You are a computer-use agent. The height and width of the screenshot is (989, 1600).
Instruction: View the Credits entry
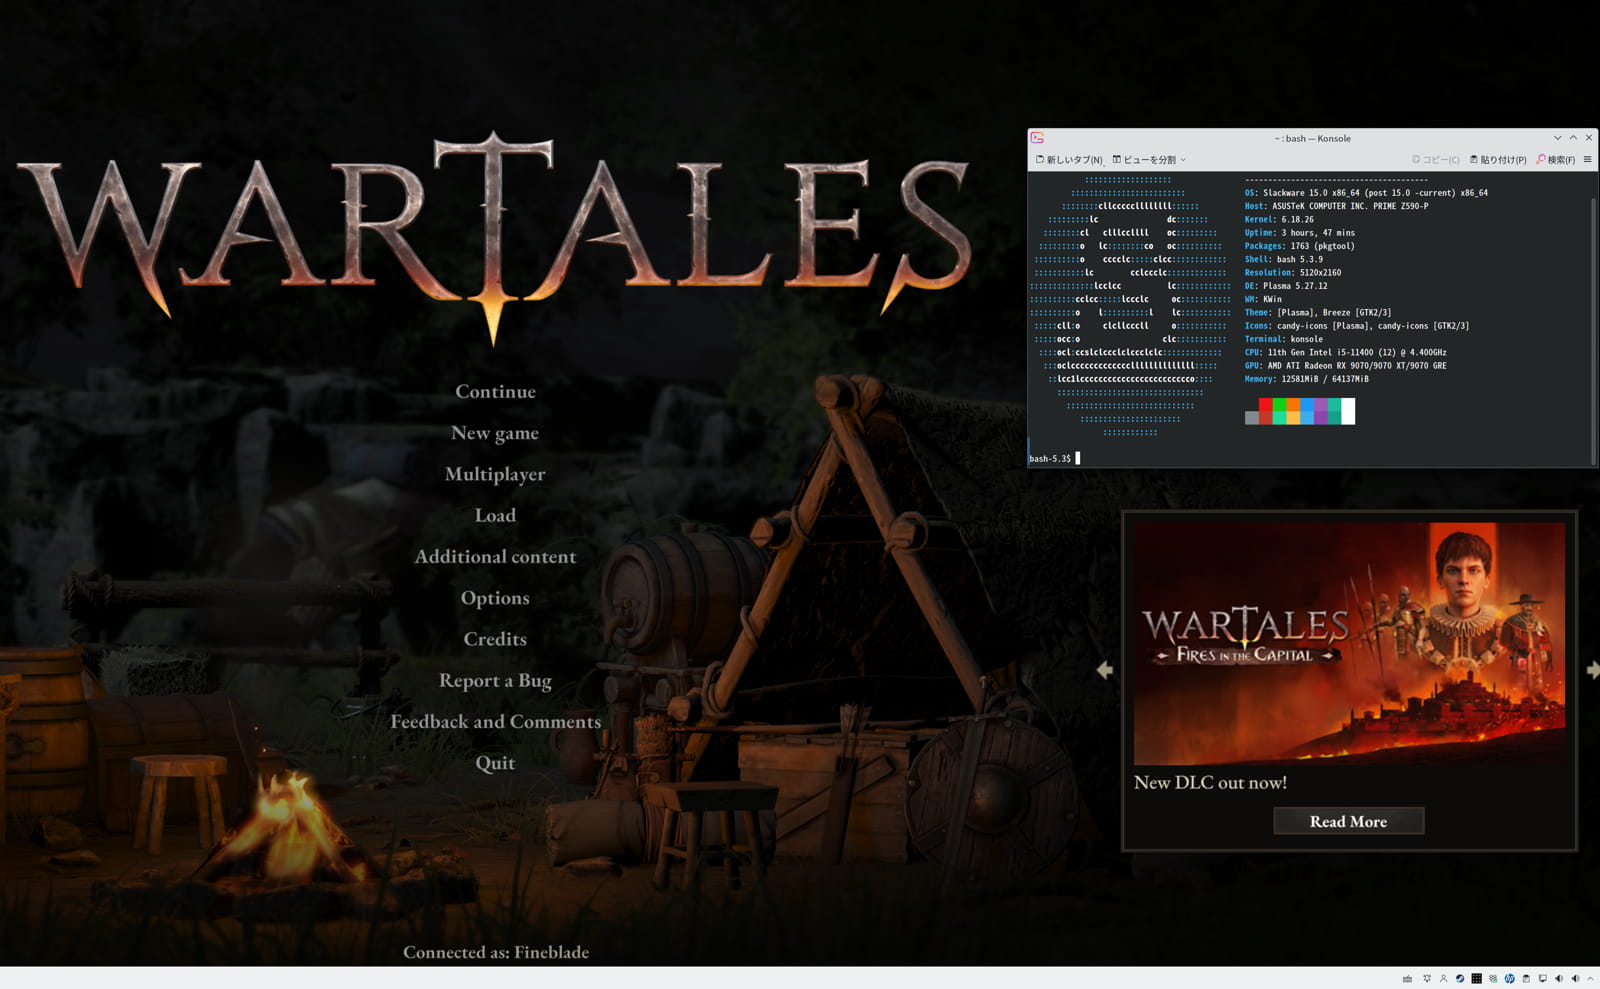(495, 639)
